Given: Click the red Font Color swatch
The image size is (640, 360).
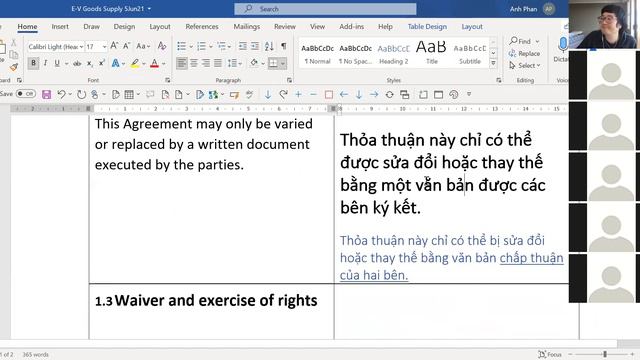Looking at the screenshot, I should coord(154,63).
